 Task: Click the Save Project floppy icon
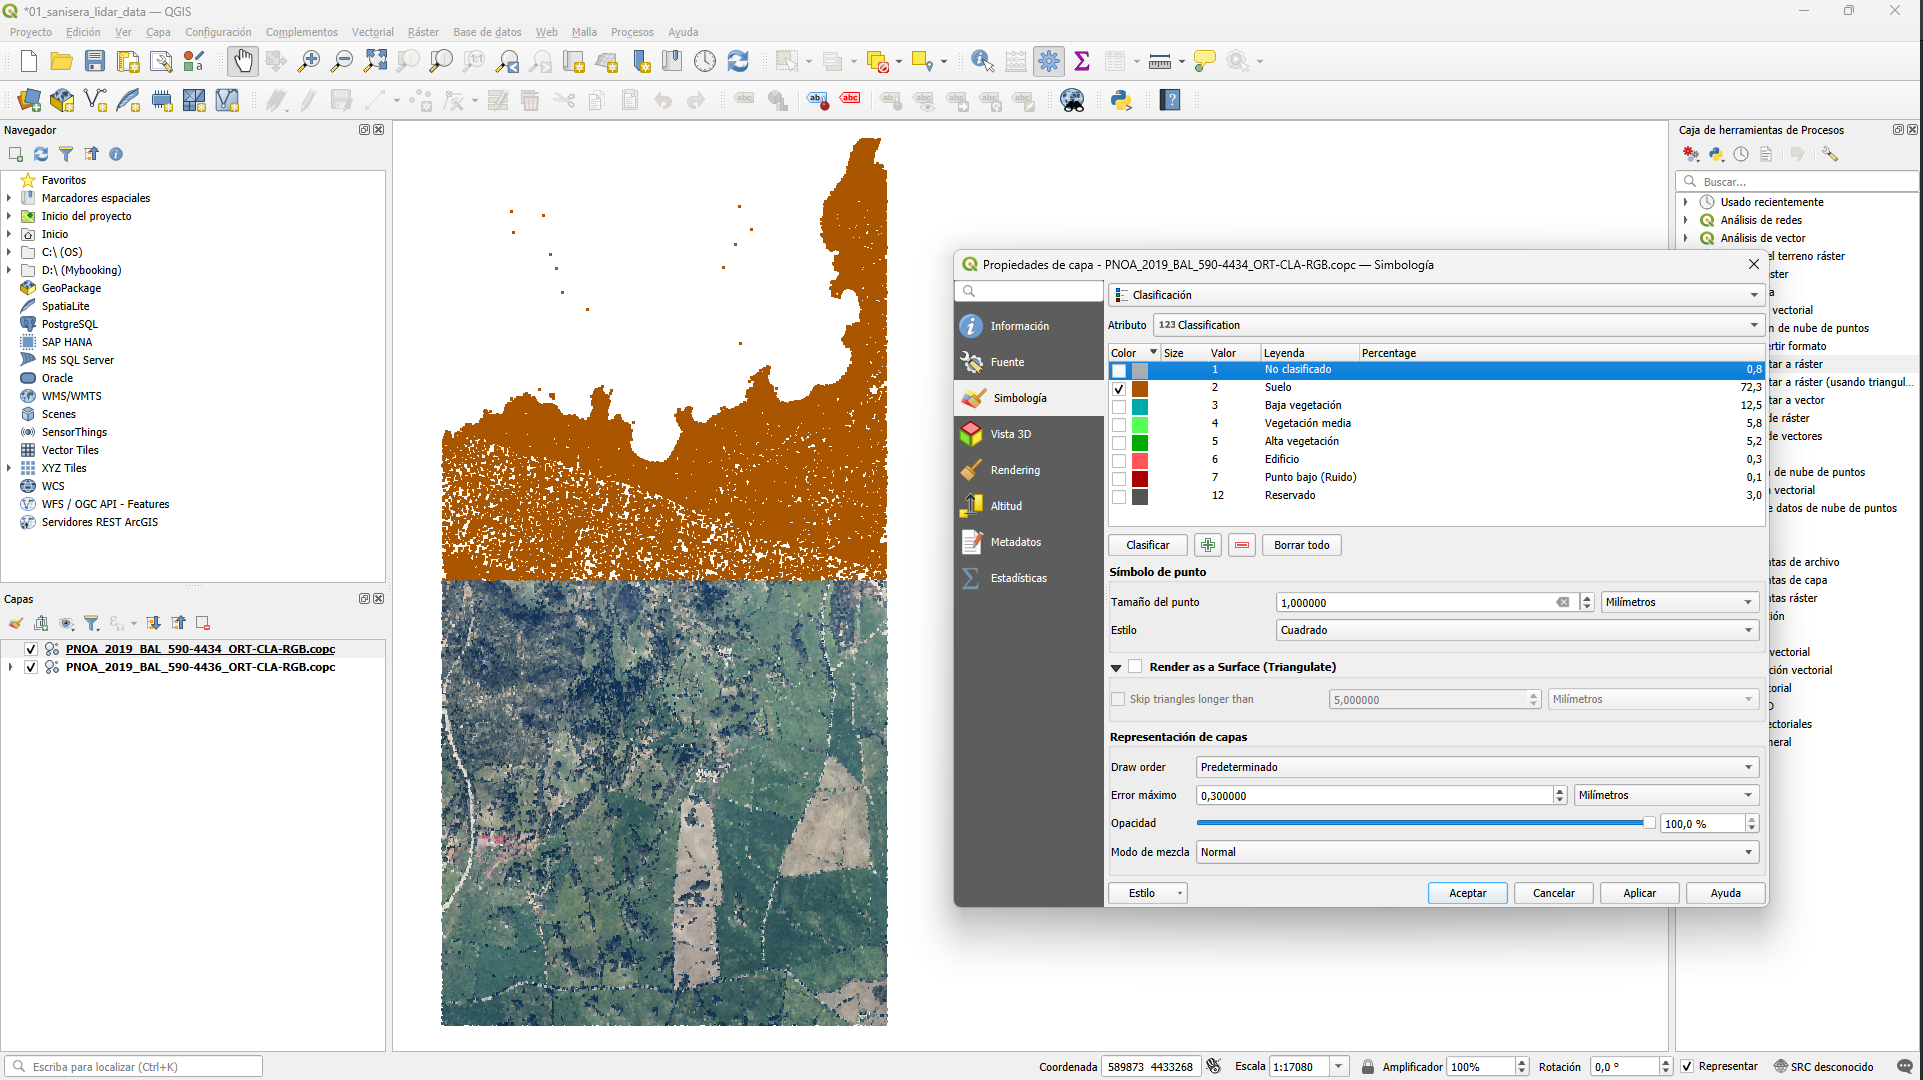click(x=95, y=61)
